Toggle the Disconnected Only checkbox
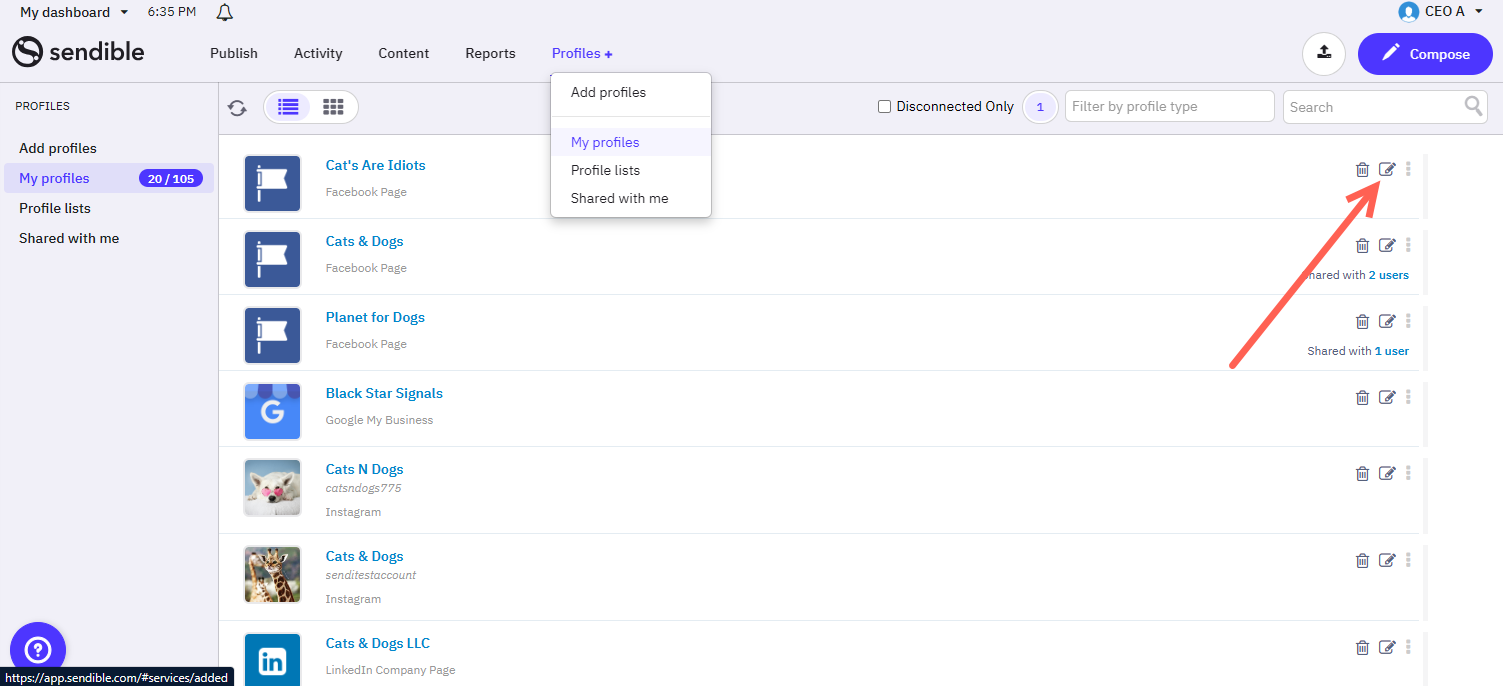Screen dimensions: 1503x686 (884, 107)
